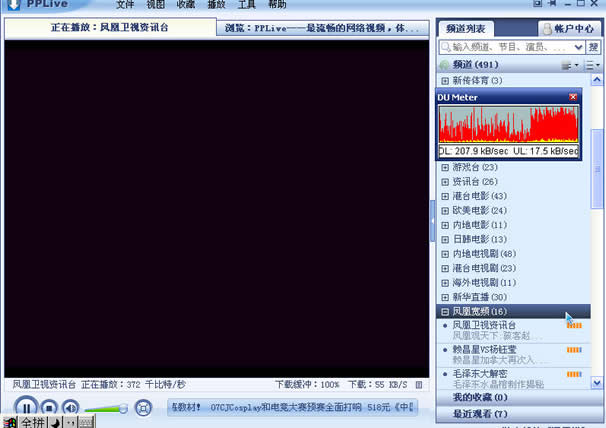This screenshot has height=428, width=606.
Task: Open the 播放 menu
Action: (x=216, y=5)
